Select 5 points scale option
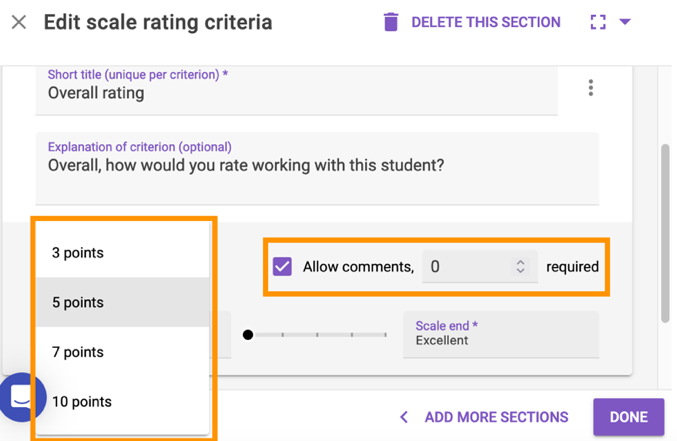Image resolution: width=677 pixels, height=441 pixels. click(78, 302)
